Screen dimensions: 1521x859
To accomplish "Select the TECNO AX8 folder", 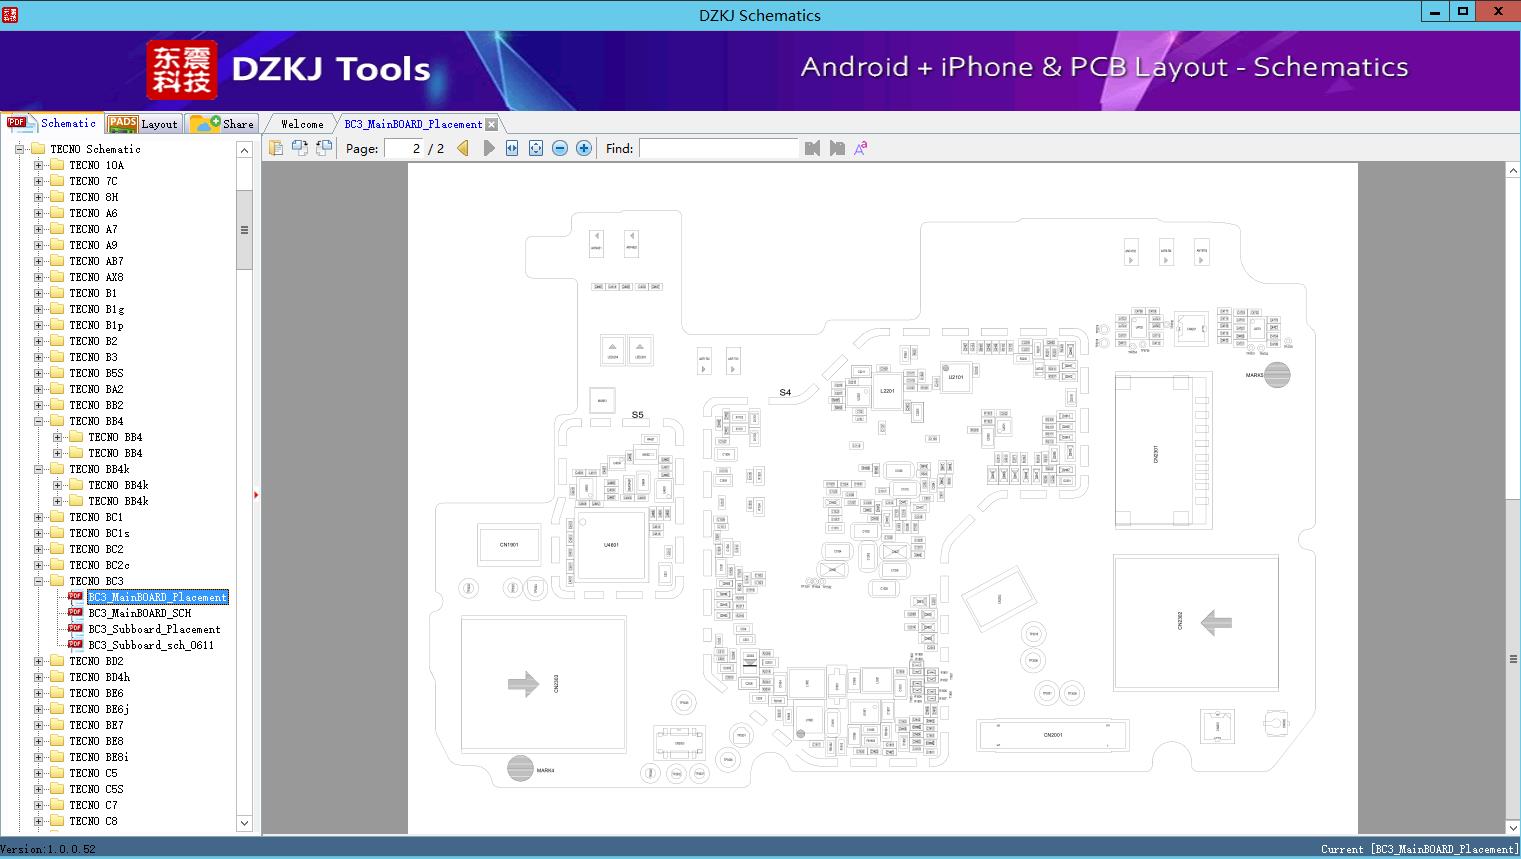I will tap(96, 277).
